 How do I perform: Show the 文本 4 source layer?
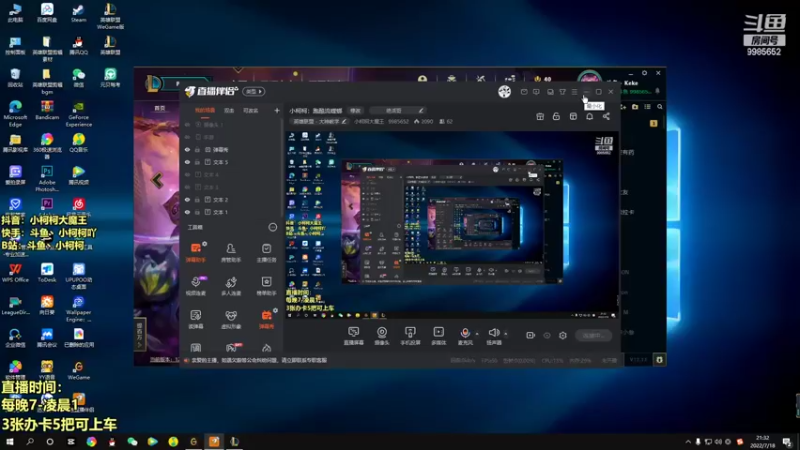187,174
